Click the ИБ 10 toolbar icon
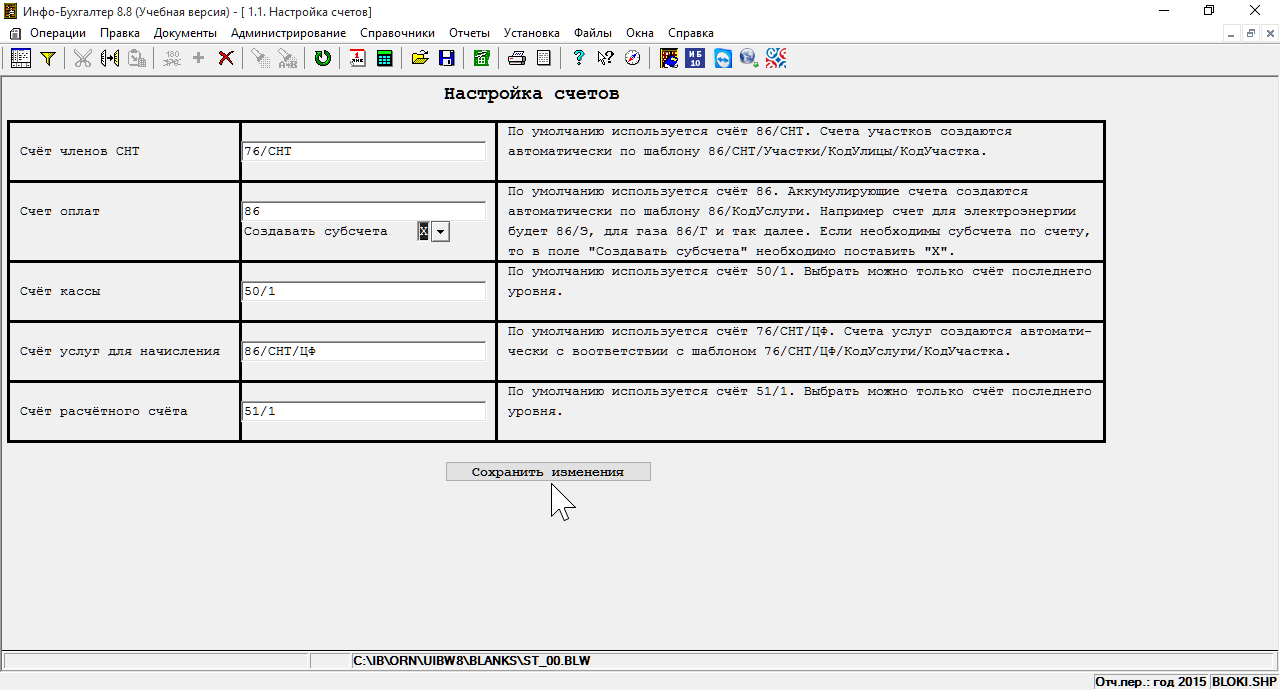This screenshot has width=1280, height=690. click(696, 58)
